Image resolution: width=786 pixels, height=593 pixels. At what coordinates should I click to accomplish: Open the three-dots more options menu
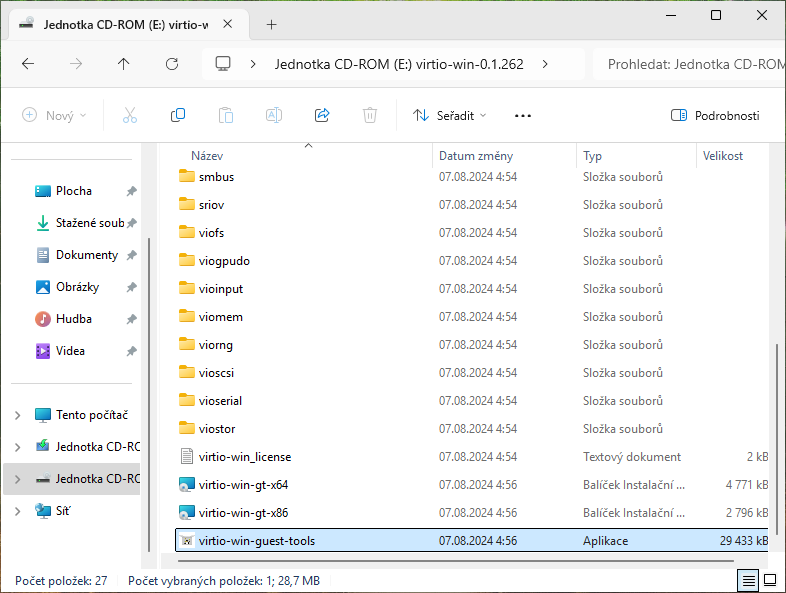pyautogui.click(x=523, y=116)
